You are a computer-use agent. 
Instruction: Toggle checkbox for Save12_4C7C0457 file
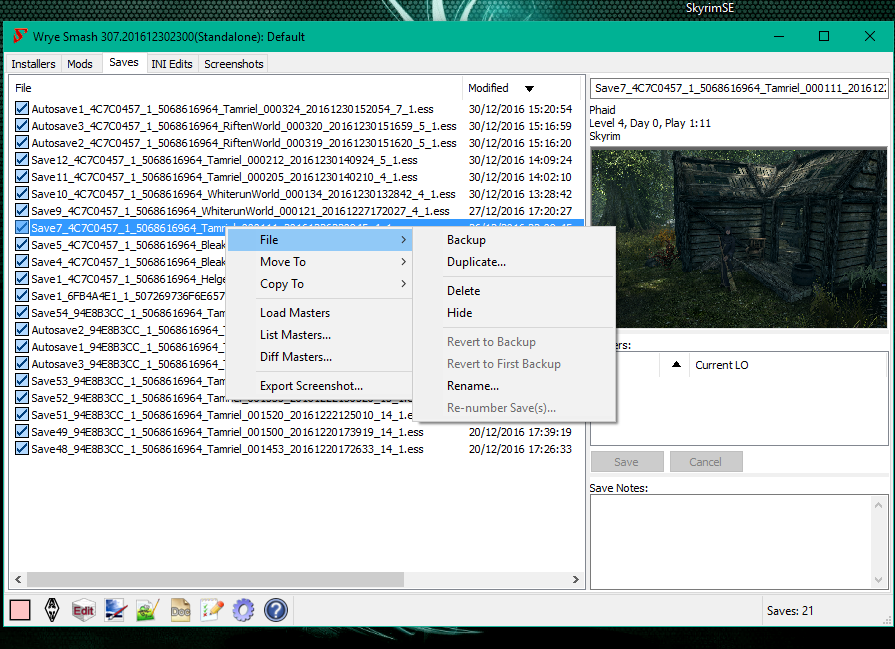22,160
